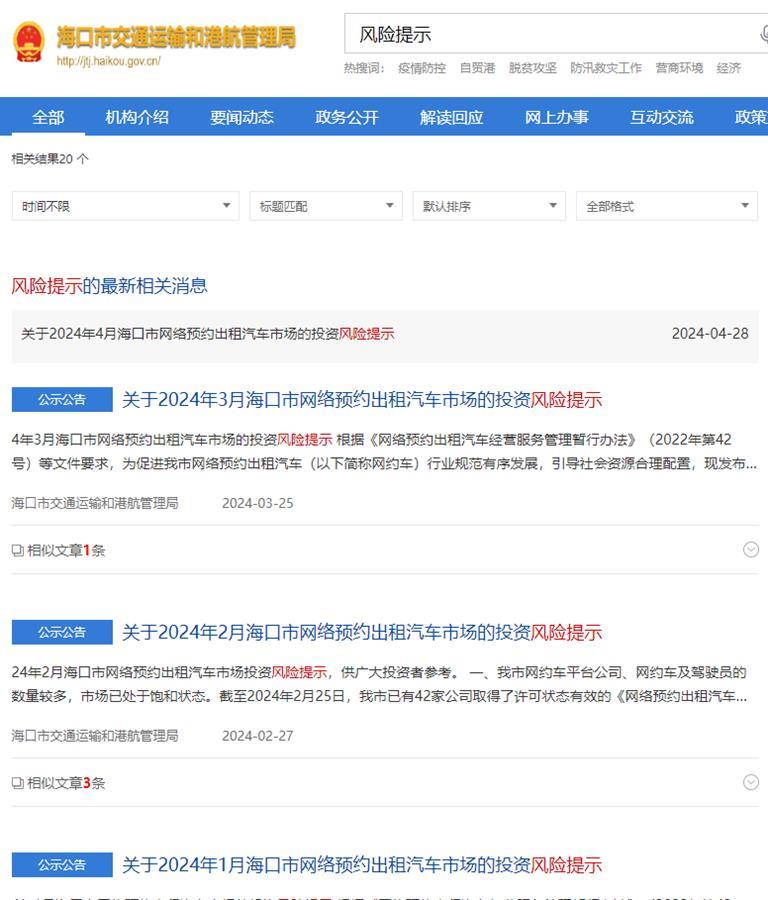
Task: Click source name under the February notice
Action: pos(95,736)
